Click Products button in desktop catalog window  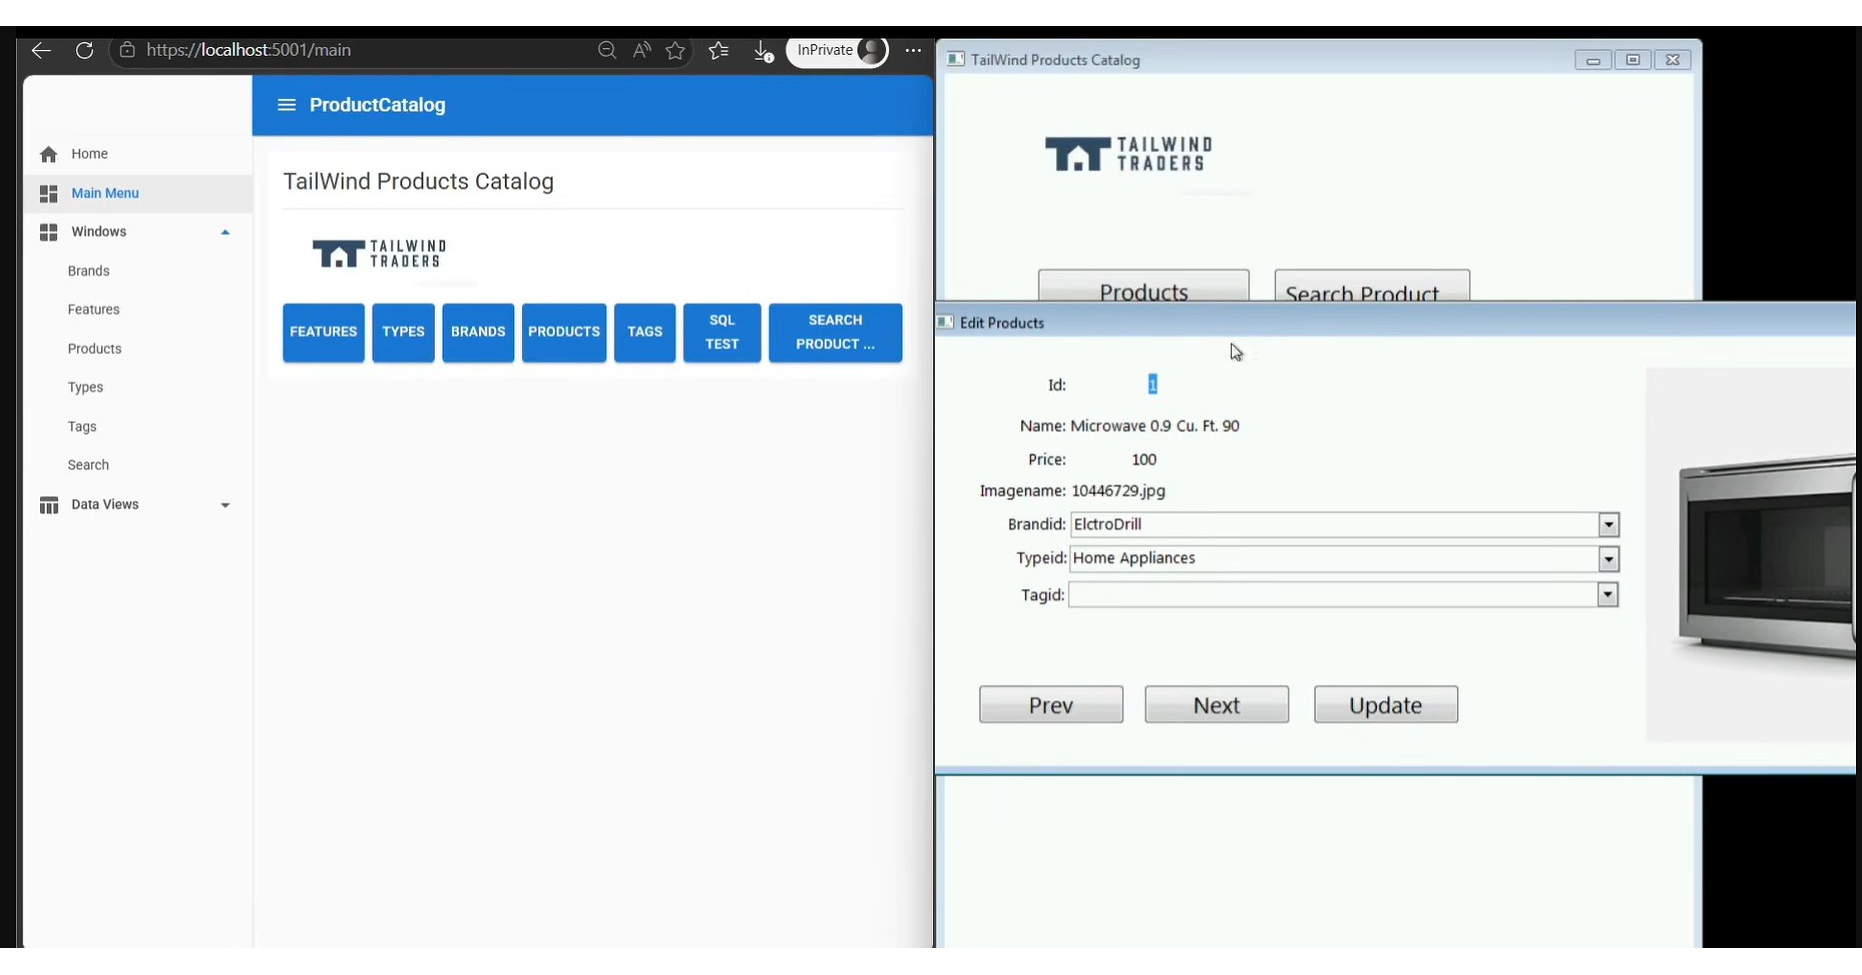pos(1143,286)
